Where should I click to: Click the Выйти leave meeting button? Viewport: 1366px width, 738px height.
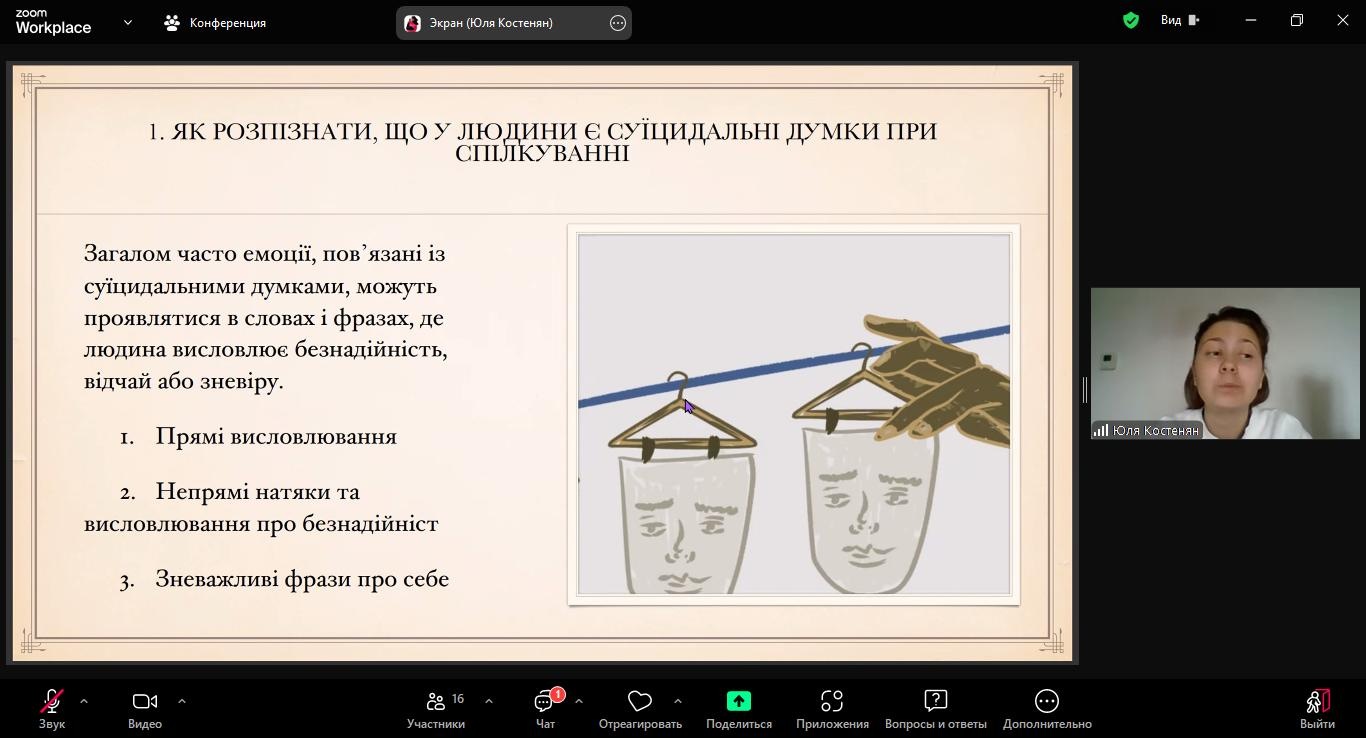[x=1317, y=708]
